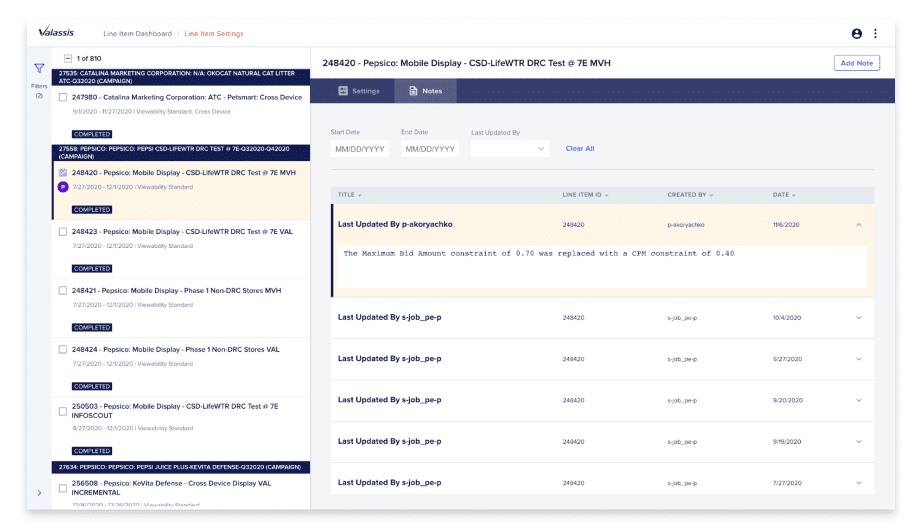Screen dimensions: 922x530
Task: Check the 248424 Phase 1 Non-DRC VAL item
Action: click(x=63, y=349)
